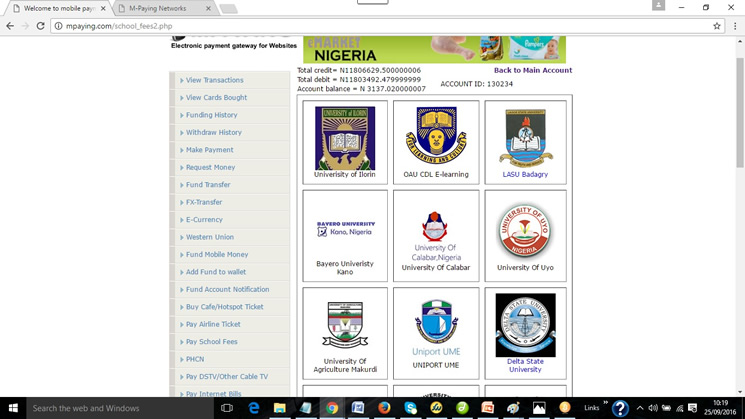Image resolution: width=745 pixels, height=419 pixels.
Task: Open Fund Account Notification
Action: (227, 289)
